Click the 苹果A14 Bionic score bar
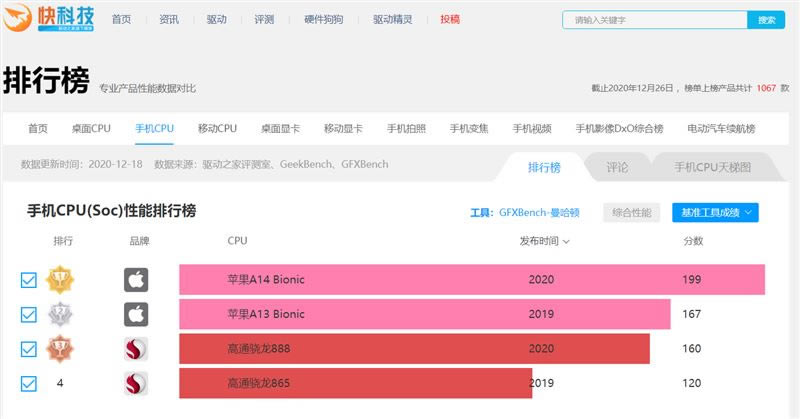800x419 pixels. click(x=472, y=280)
